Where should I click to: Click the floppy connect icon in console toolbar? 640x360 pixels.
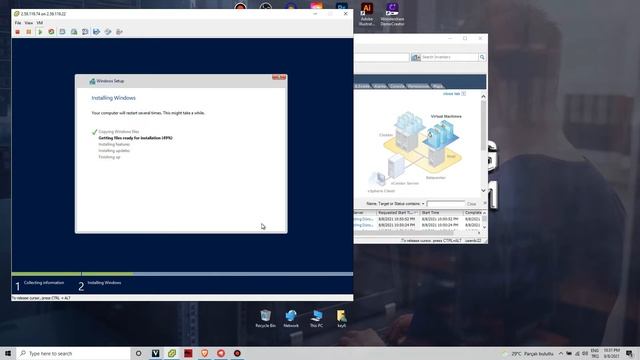point(96,32)
